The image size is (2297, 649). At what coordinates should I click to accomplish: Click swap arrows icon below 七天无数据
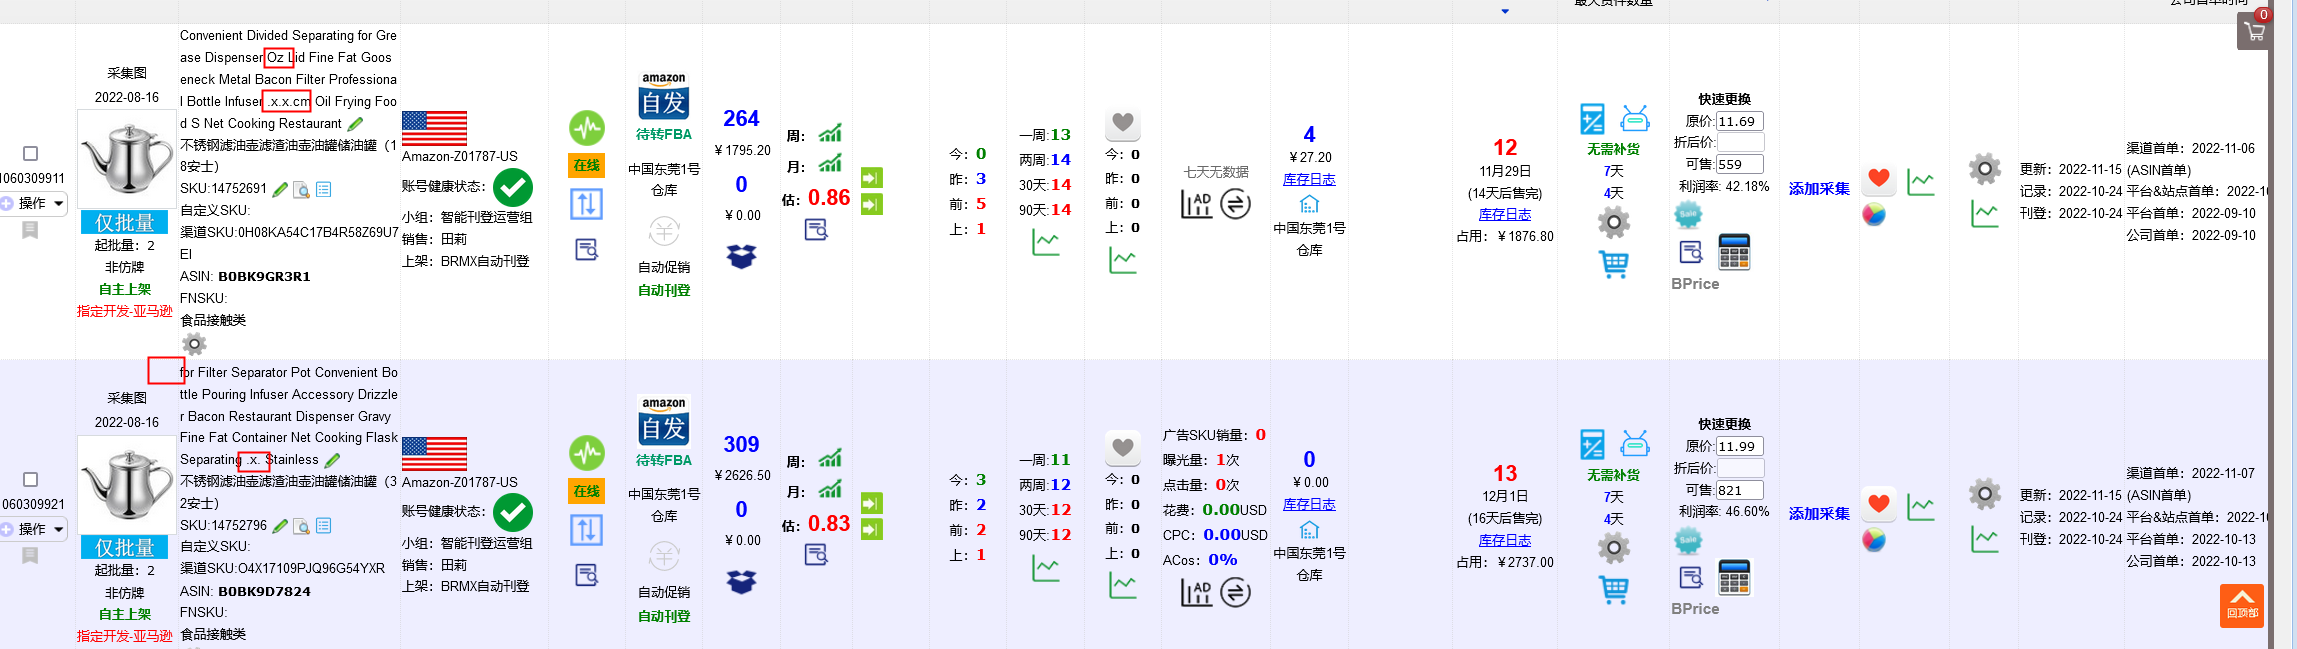pyautogui.click(x=1235, y=204)
